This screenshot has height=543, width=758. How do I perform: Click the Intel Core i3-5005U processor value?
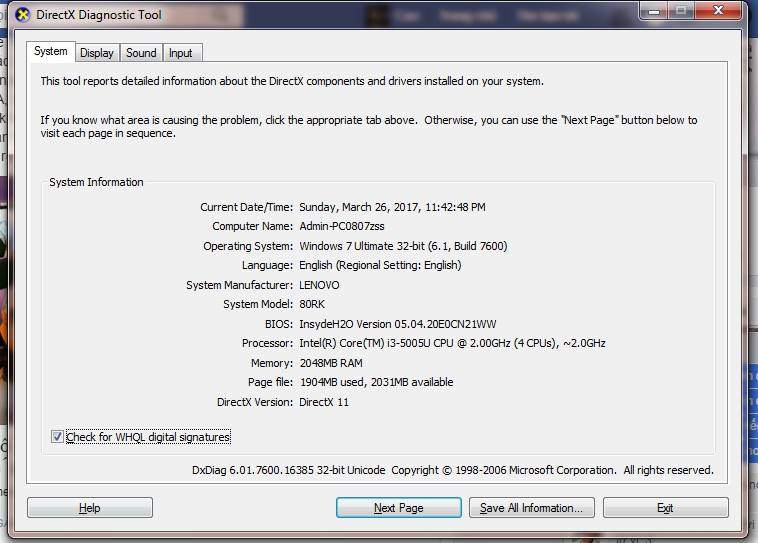click(452, 343)
